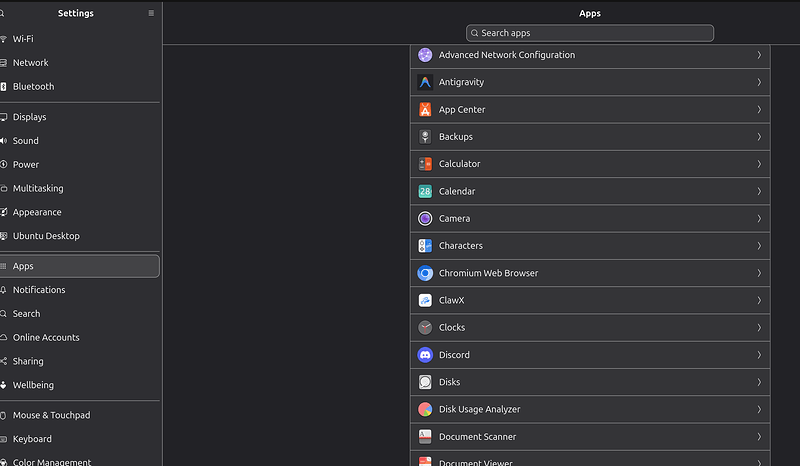Click the Antigravity app icon
Image resolution: width=800 pixels, height=466 pixels.
[x=425, y=82]
